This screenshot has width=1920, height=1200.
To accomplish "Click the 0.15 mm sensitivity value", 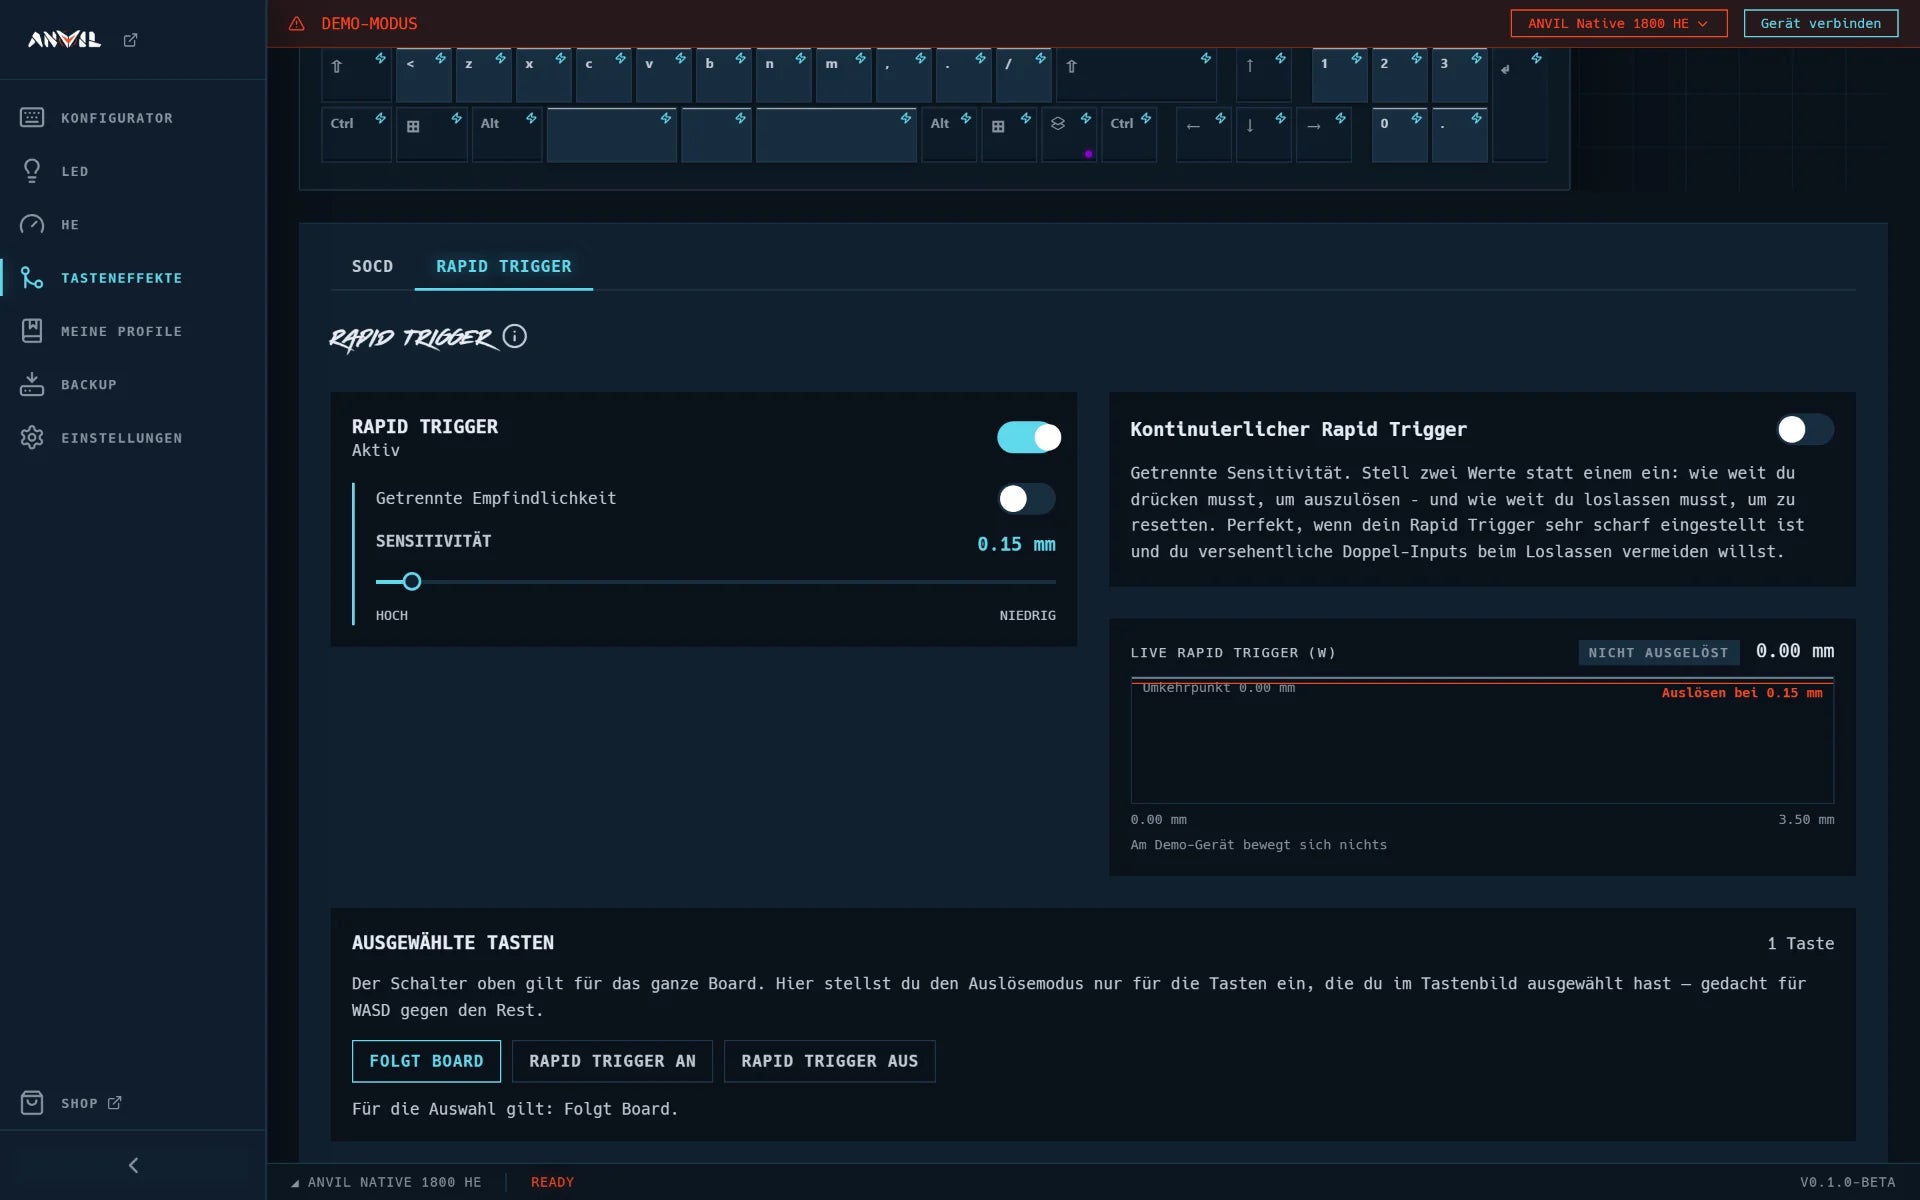I will pos(1016,544).
